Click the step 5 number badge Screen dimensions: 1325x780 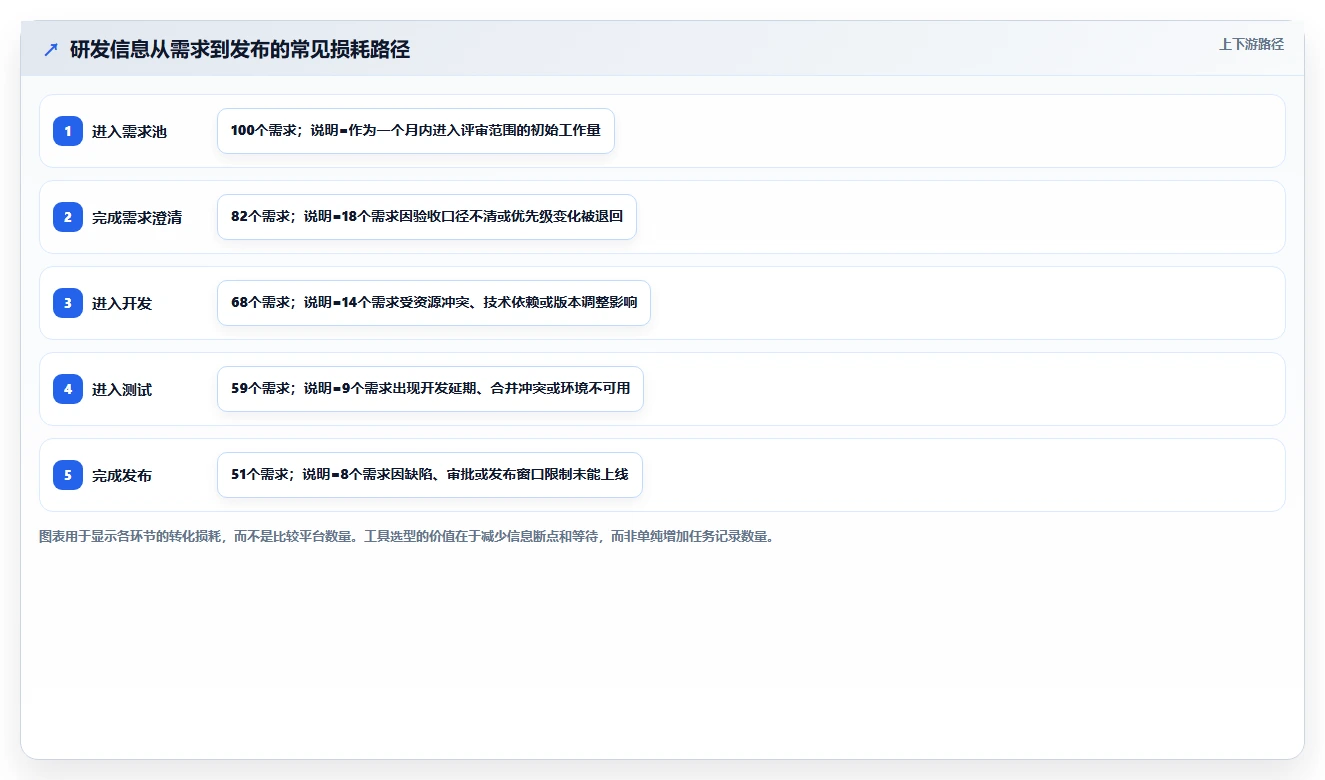68,475
